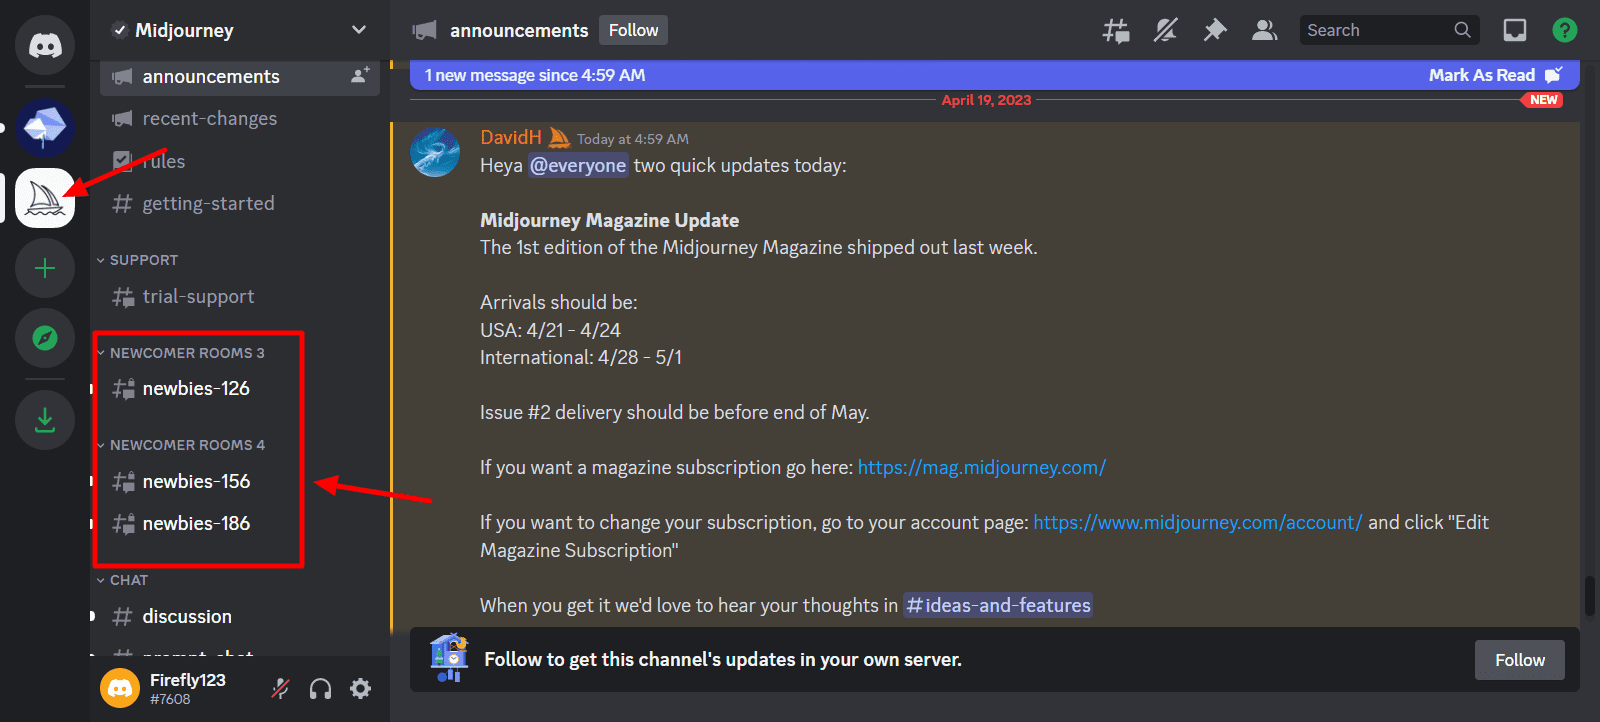Open Discord home direct messages
This screenshot has width=1600, height=722.
coord(45,45)
